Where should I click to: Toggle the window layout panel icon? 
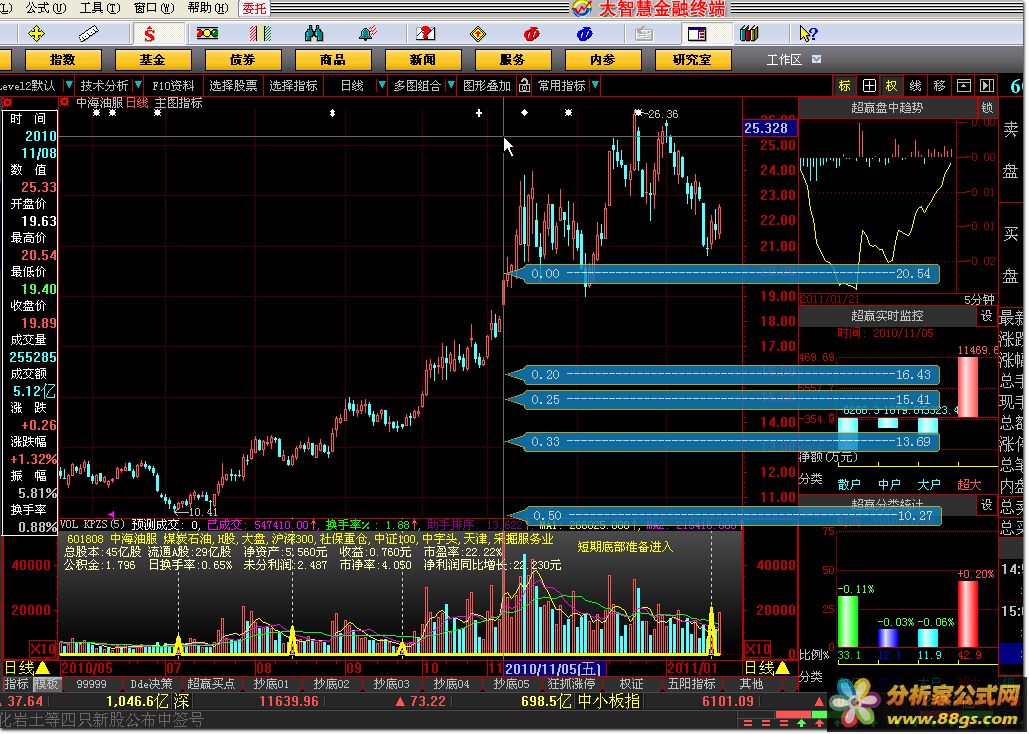696,33
